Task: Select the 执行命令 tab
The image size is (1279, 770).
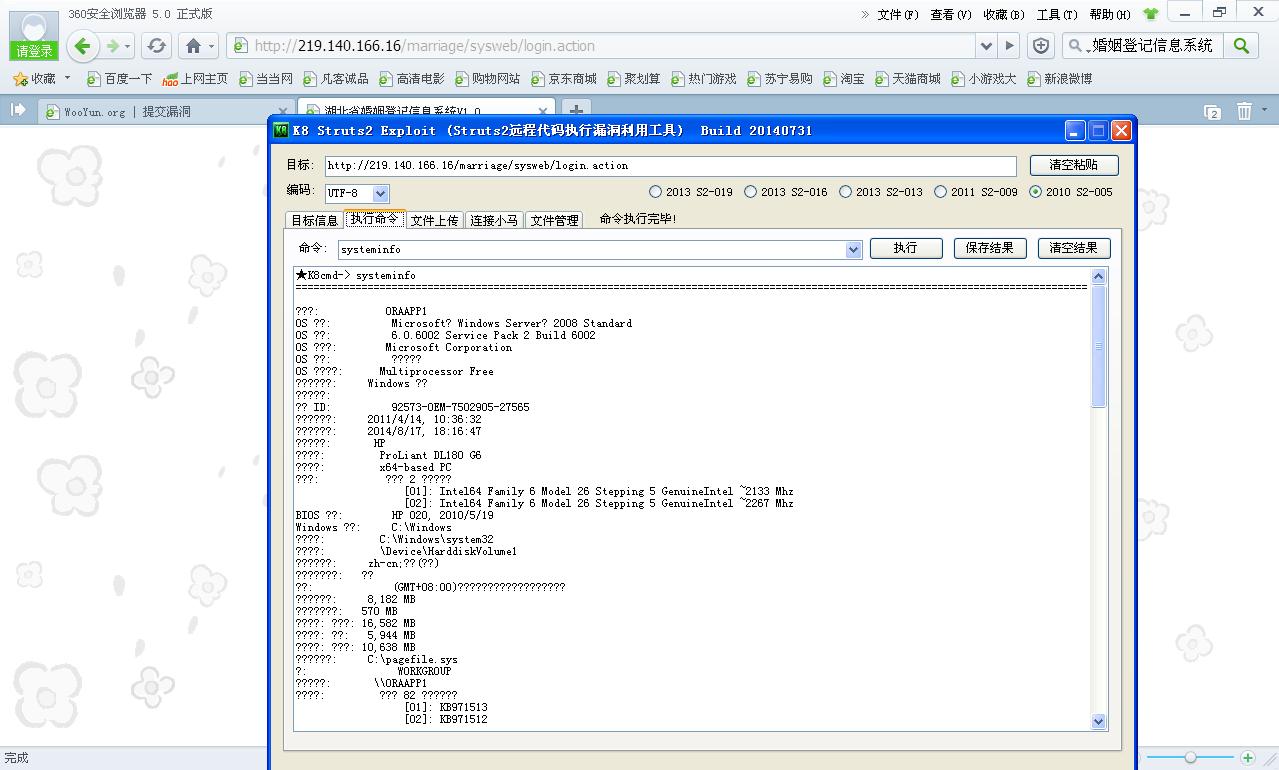Action: [374, 219]
